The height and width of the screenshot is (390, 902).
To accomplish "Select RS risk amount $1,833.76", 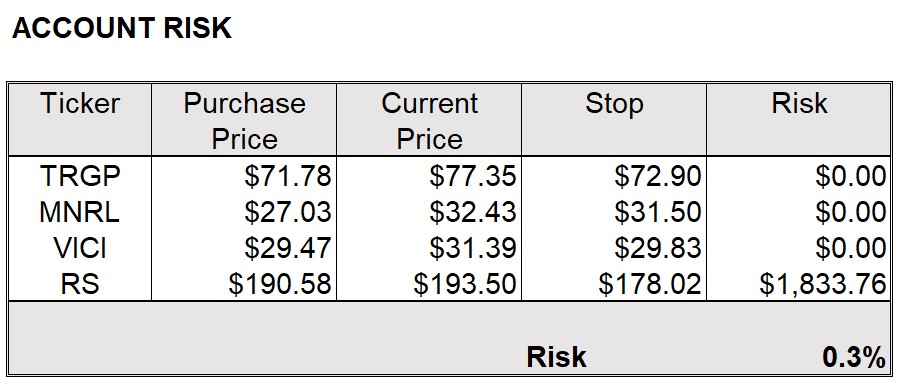I will (823, 284).
